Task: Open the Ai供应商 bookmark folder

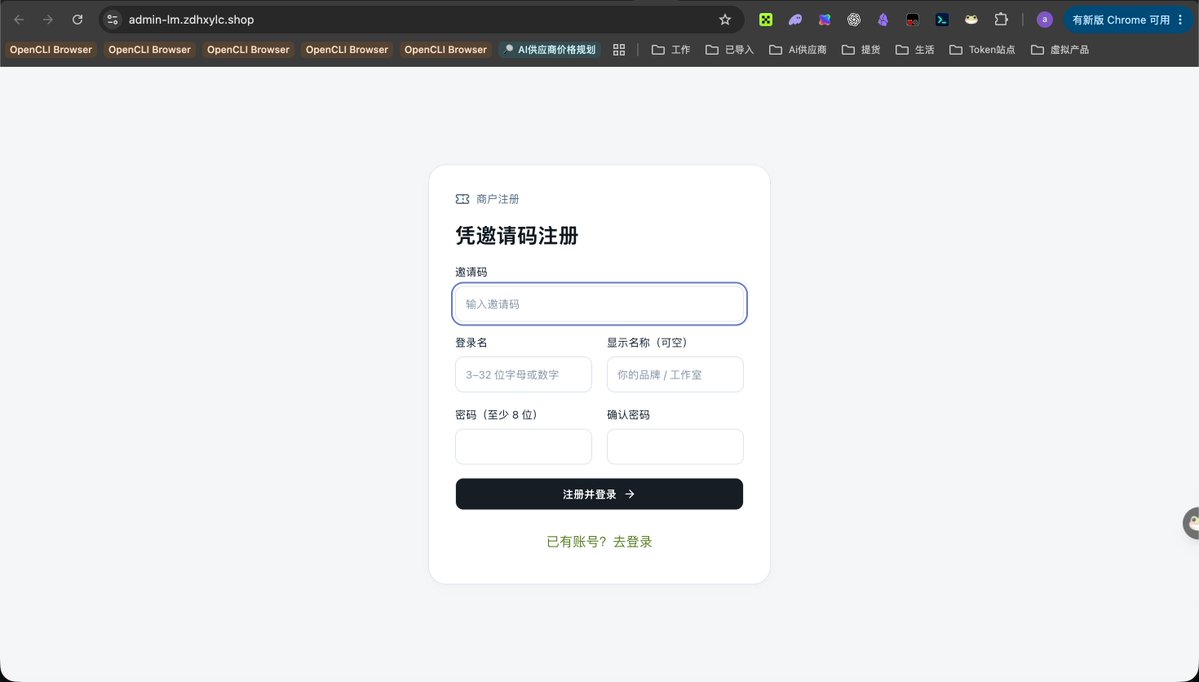Action: coord(798,50)
